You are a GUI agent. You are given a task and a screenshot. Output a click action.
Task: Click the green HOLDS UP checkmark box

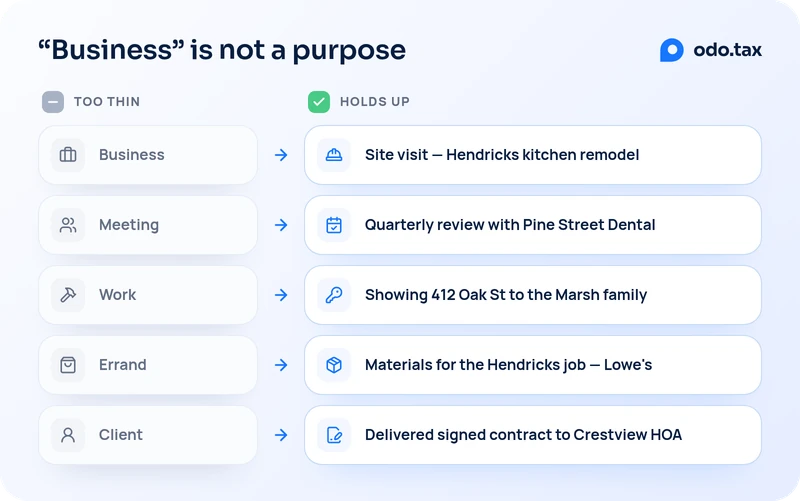tap(319, 102)
